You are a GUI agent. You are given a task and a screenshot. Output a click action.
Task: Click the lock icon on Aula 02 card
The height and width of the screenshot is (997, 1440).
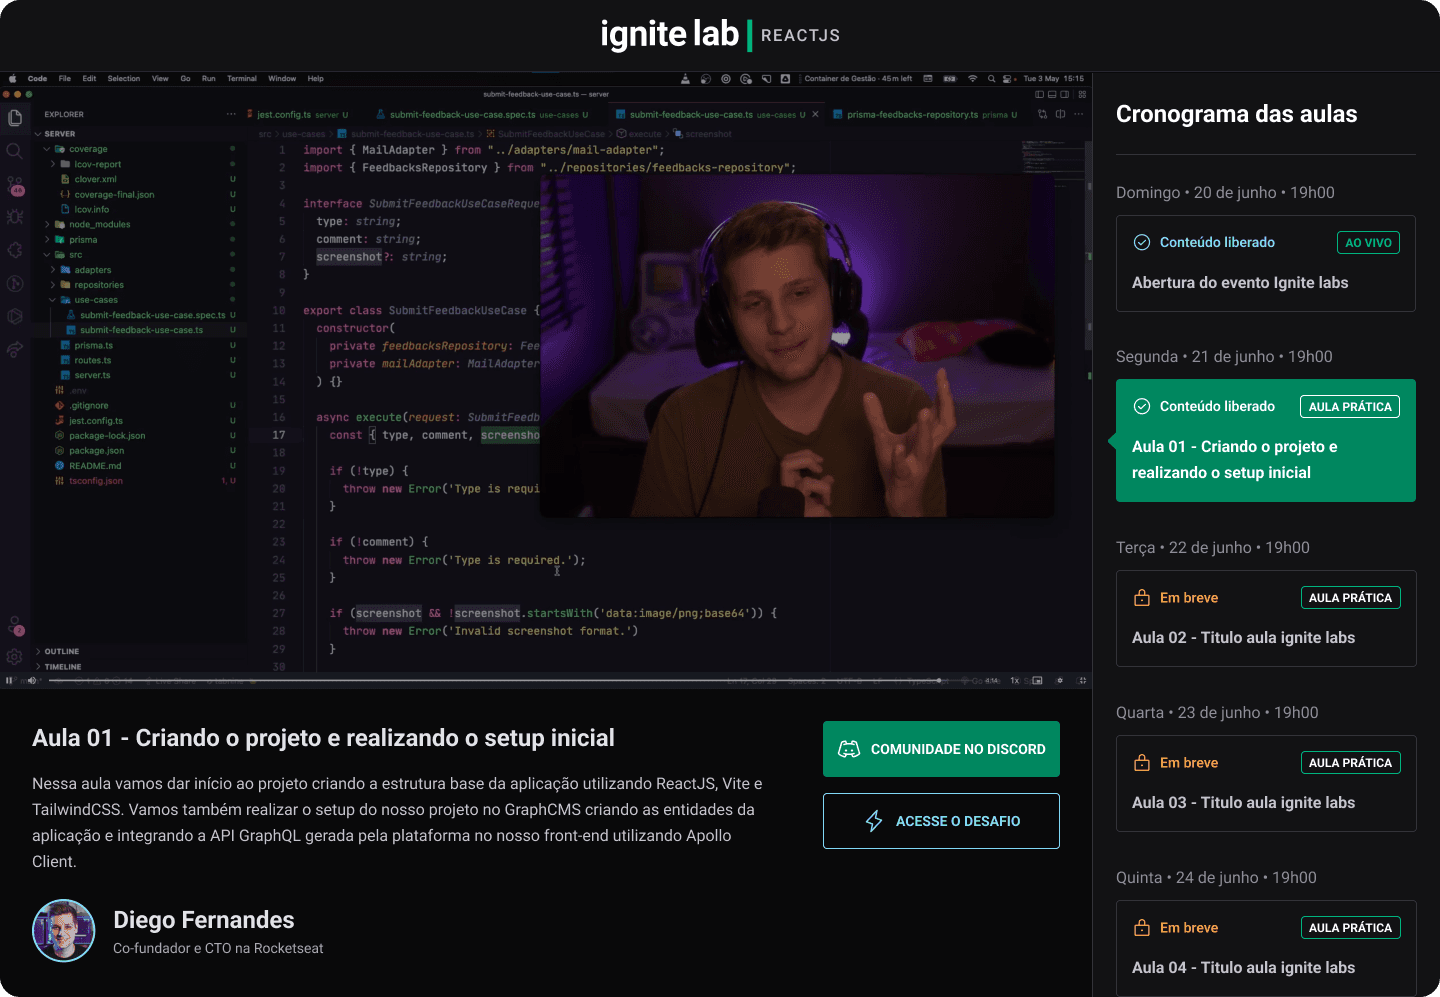1141,598
